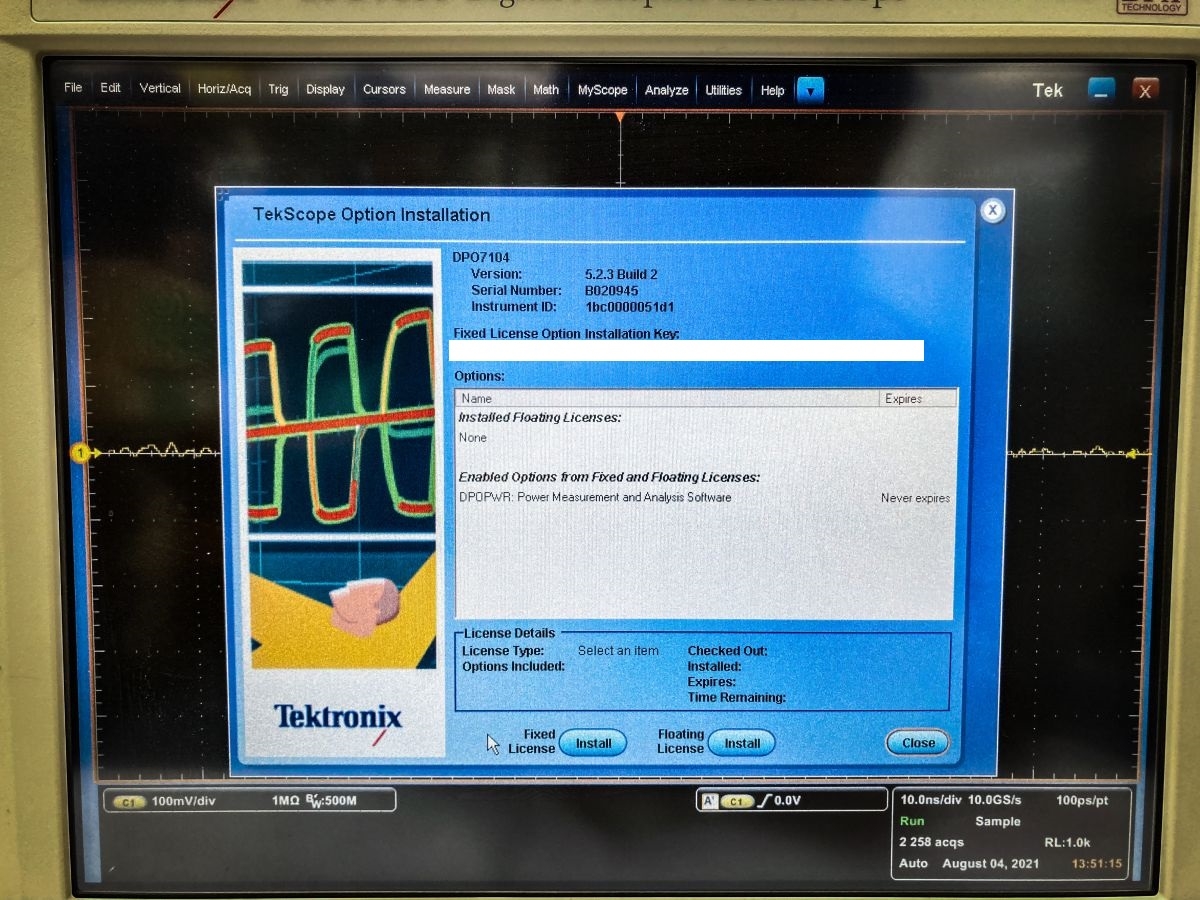Open the Trig menu
Viewport: 1200px width, 900px height.
tap(278, 89)
